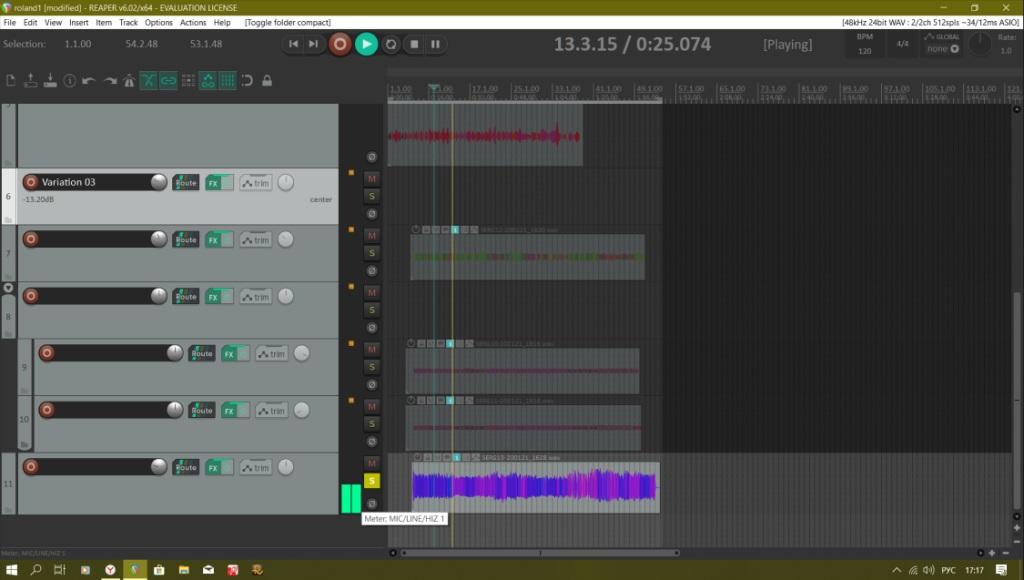
Task: Toggle the move envelope points with items icon
Action: pos(208,81)
